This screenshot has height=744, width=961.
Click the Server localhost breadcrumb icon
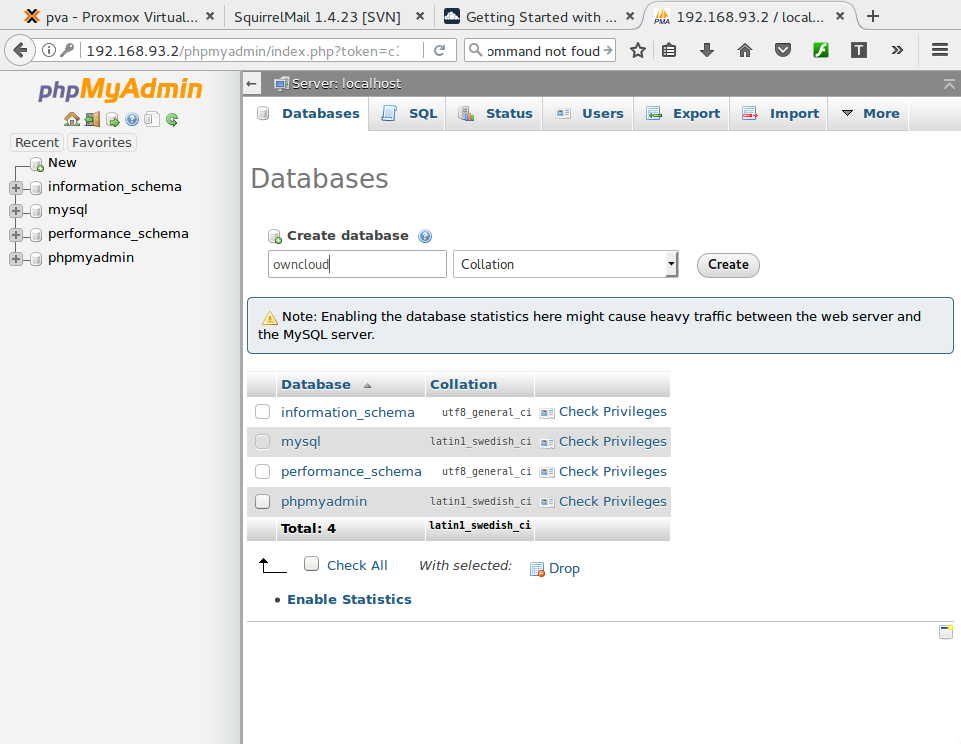[x=281, y=83]
